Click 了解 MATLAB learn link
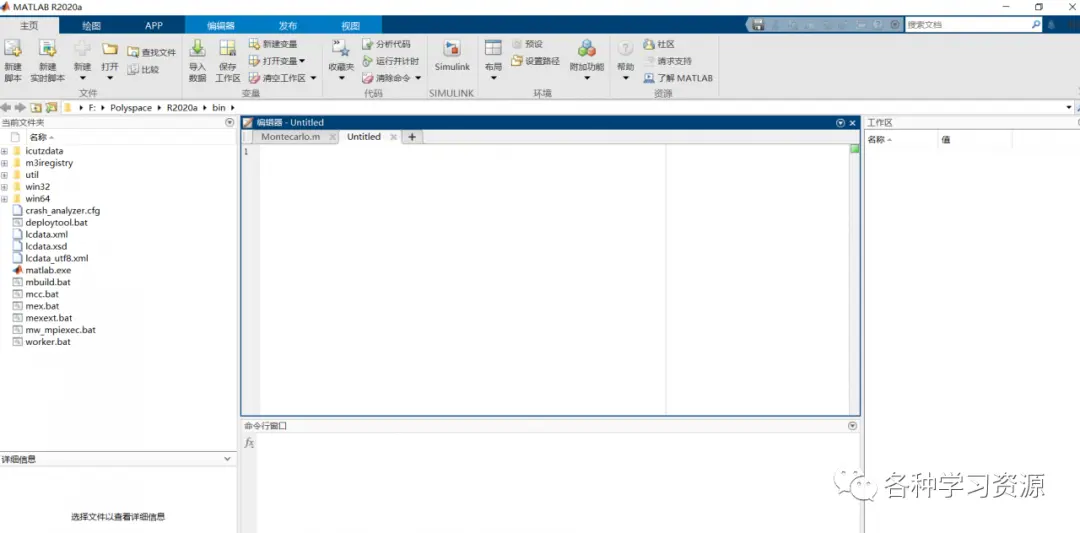Image resolution: width=1080 pixels, height=533 pixels. click(678, 79)
